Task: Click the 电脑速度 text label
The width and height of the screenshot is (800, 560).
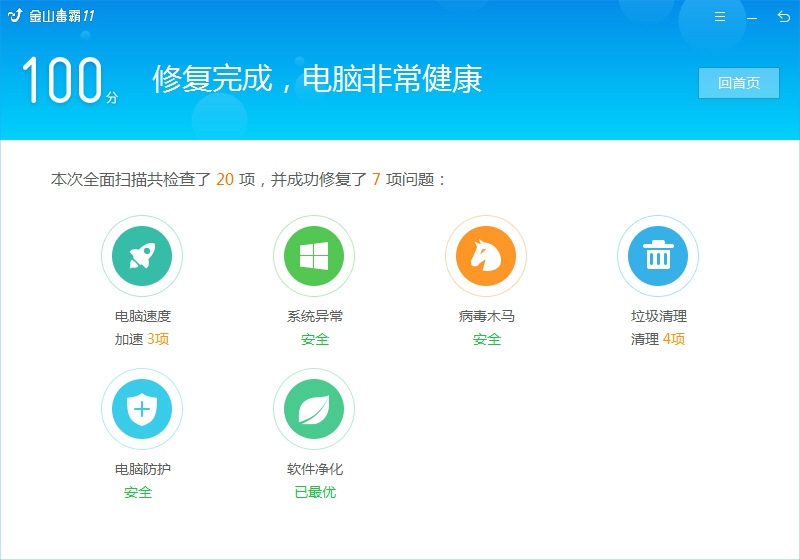Action: click(142, 316)
